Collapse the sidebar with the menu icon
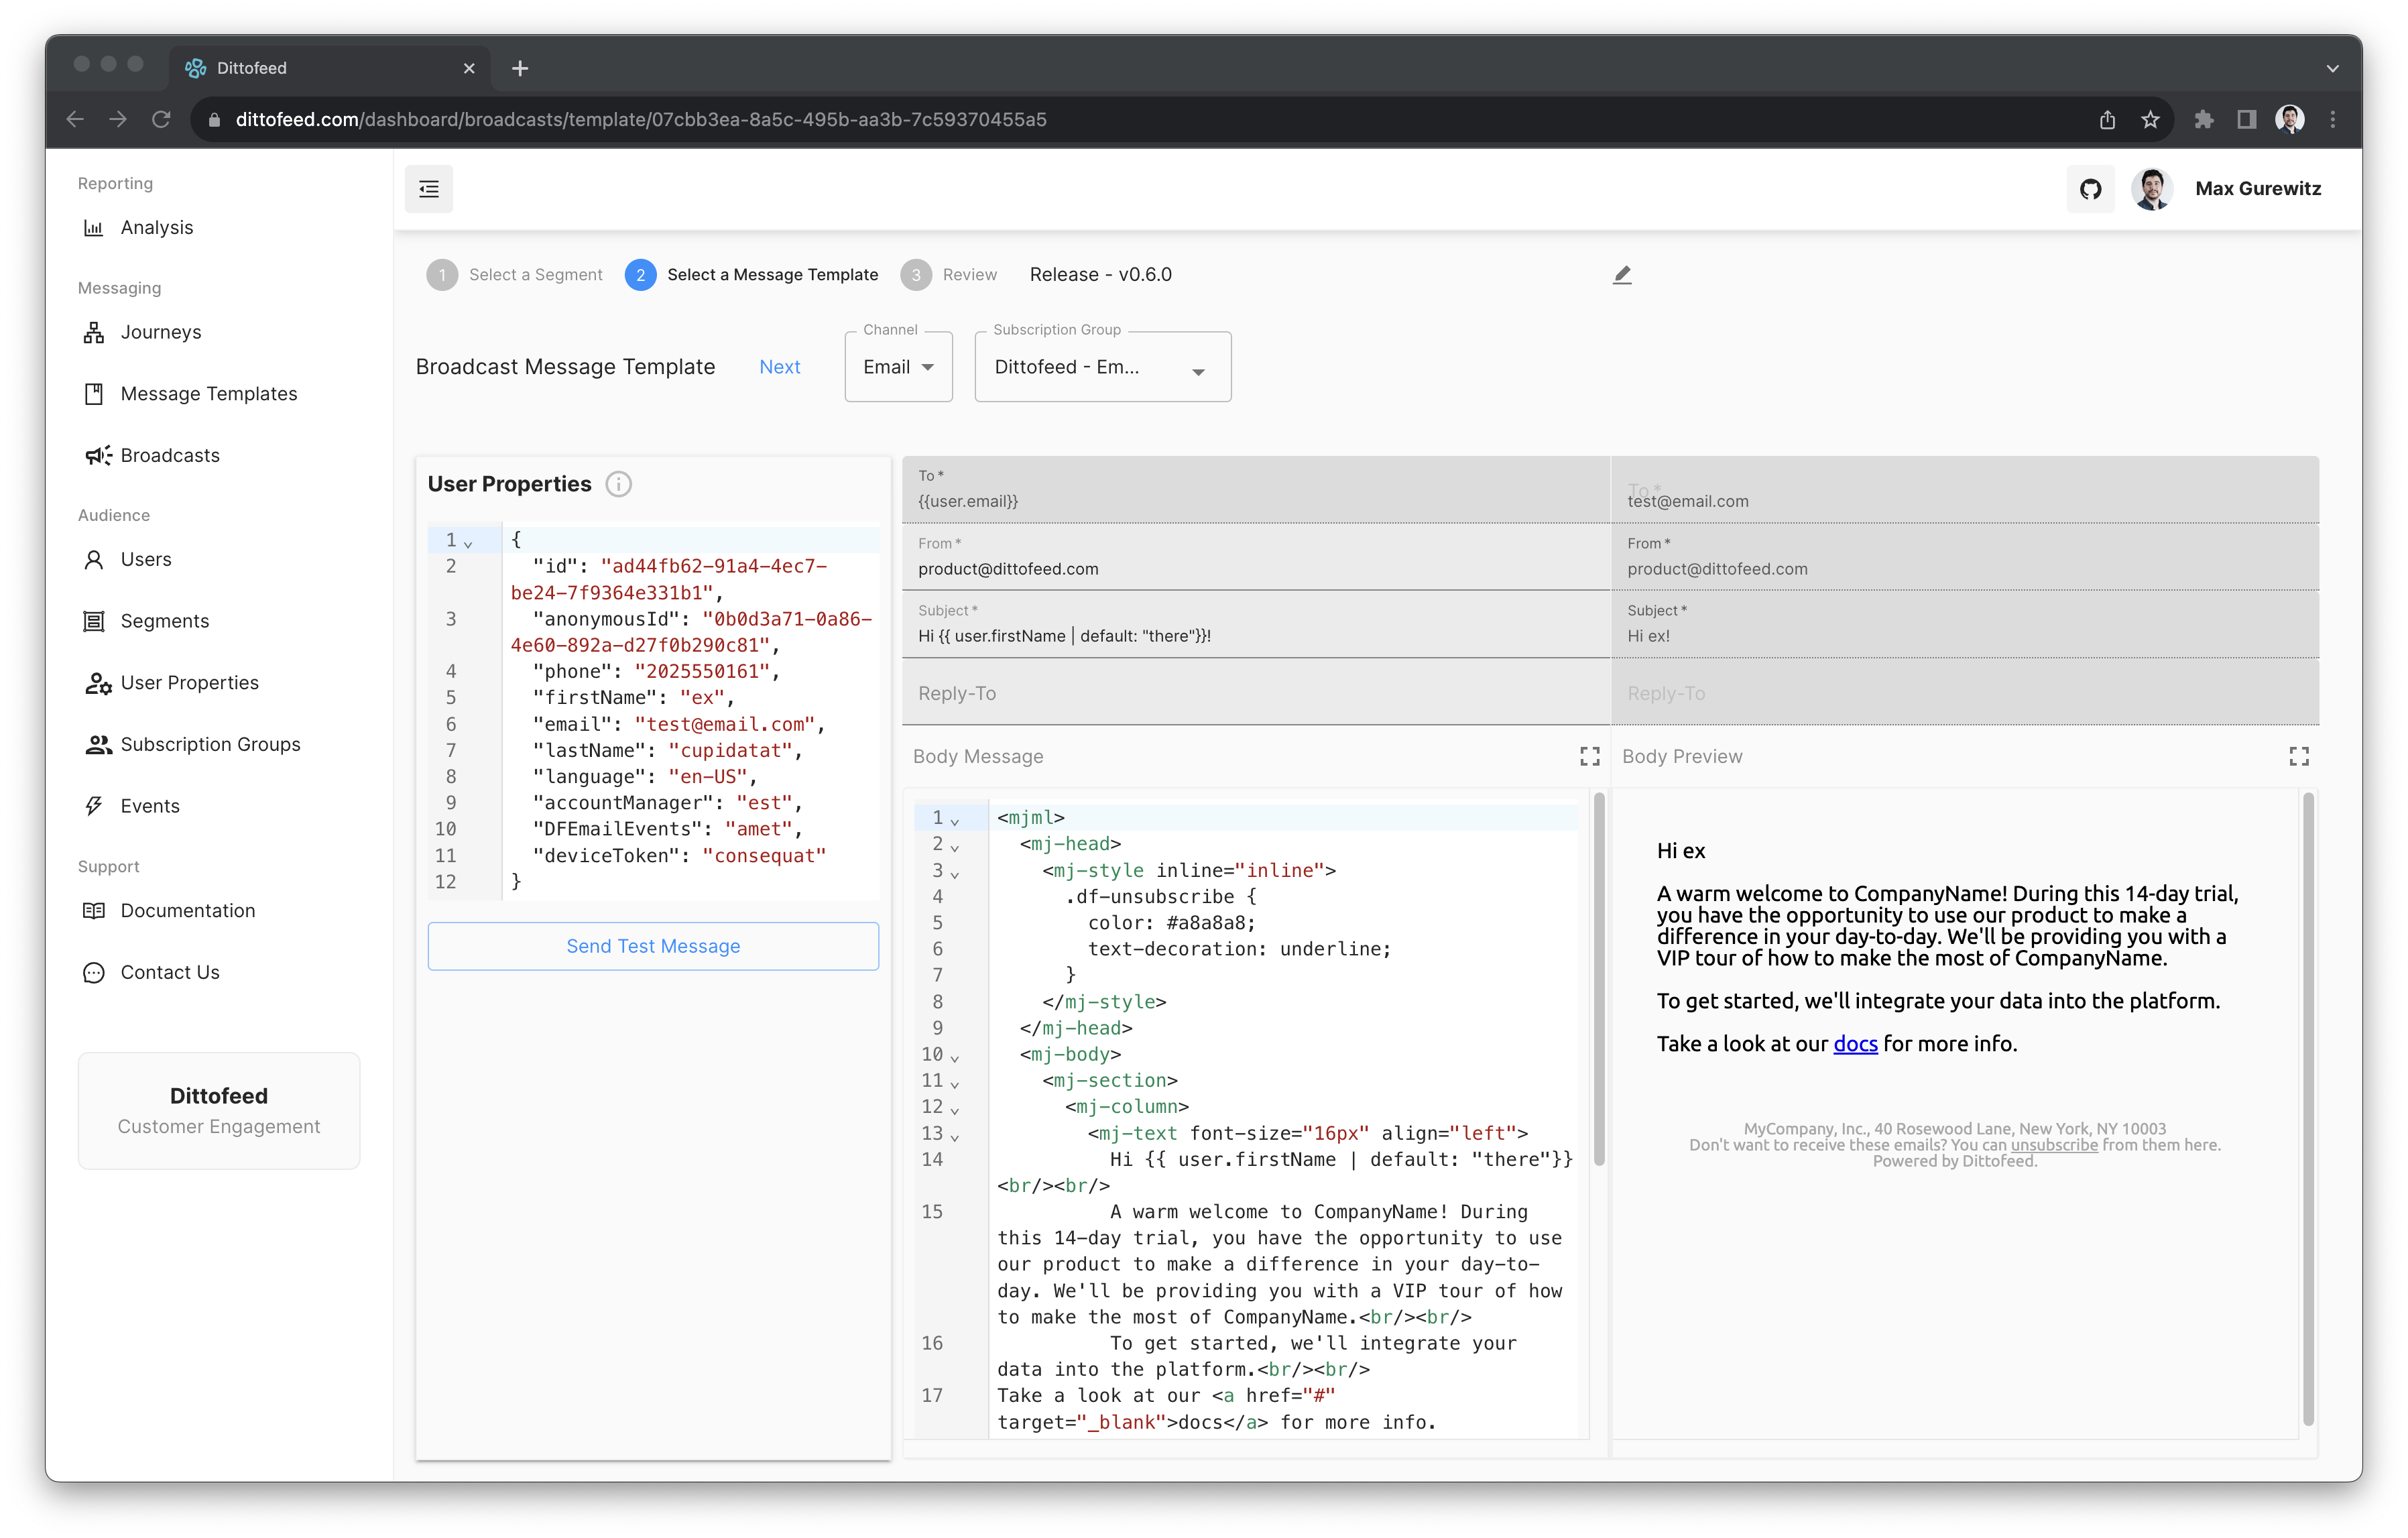 [429, 189]
